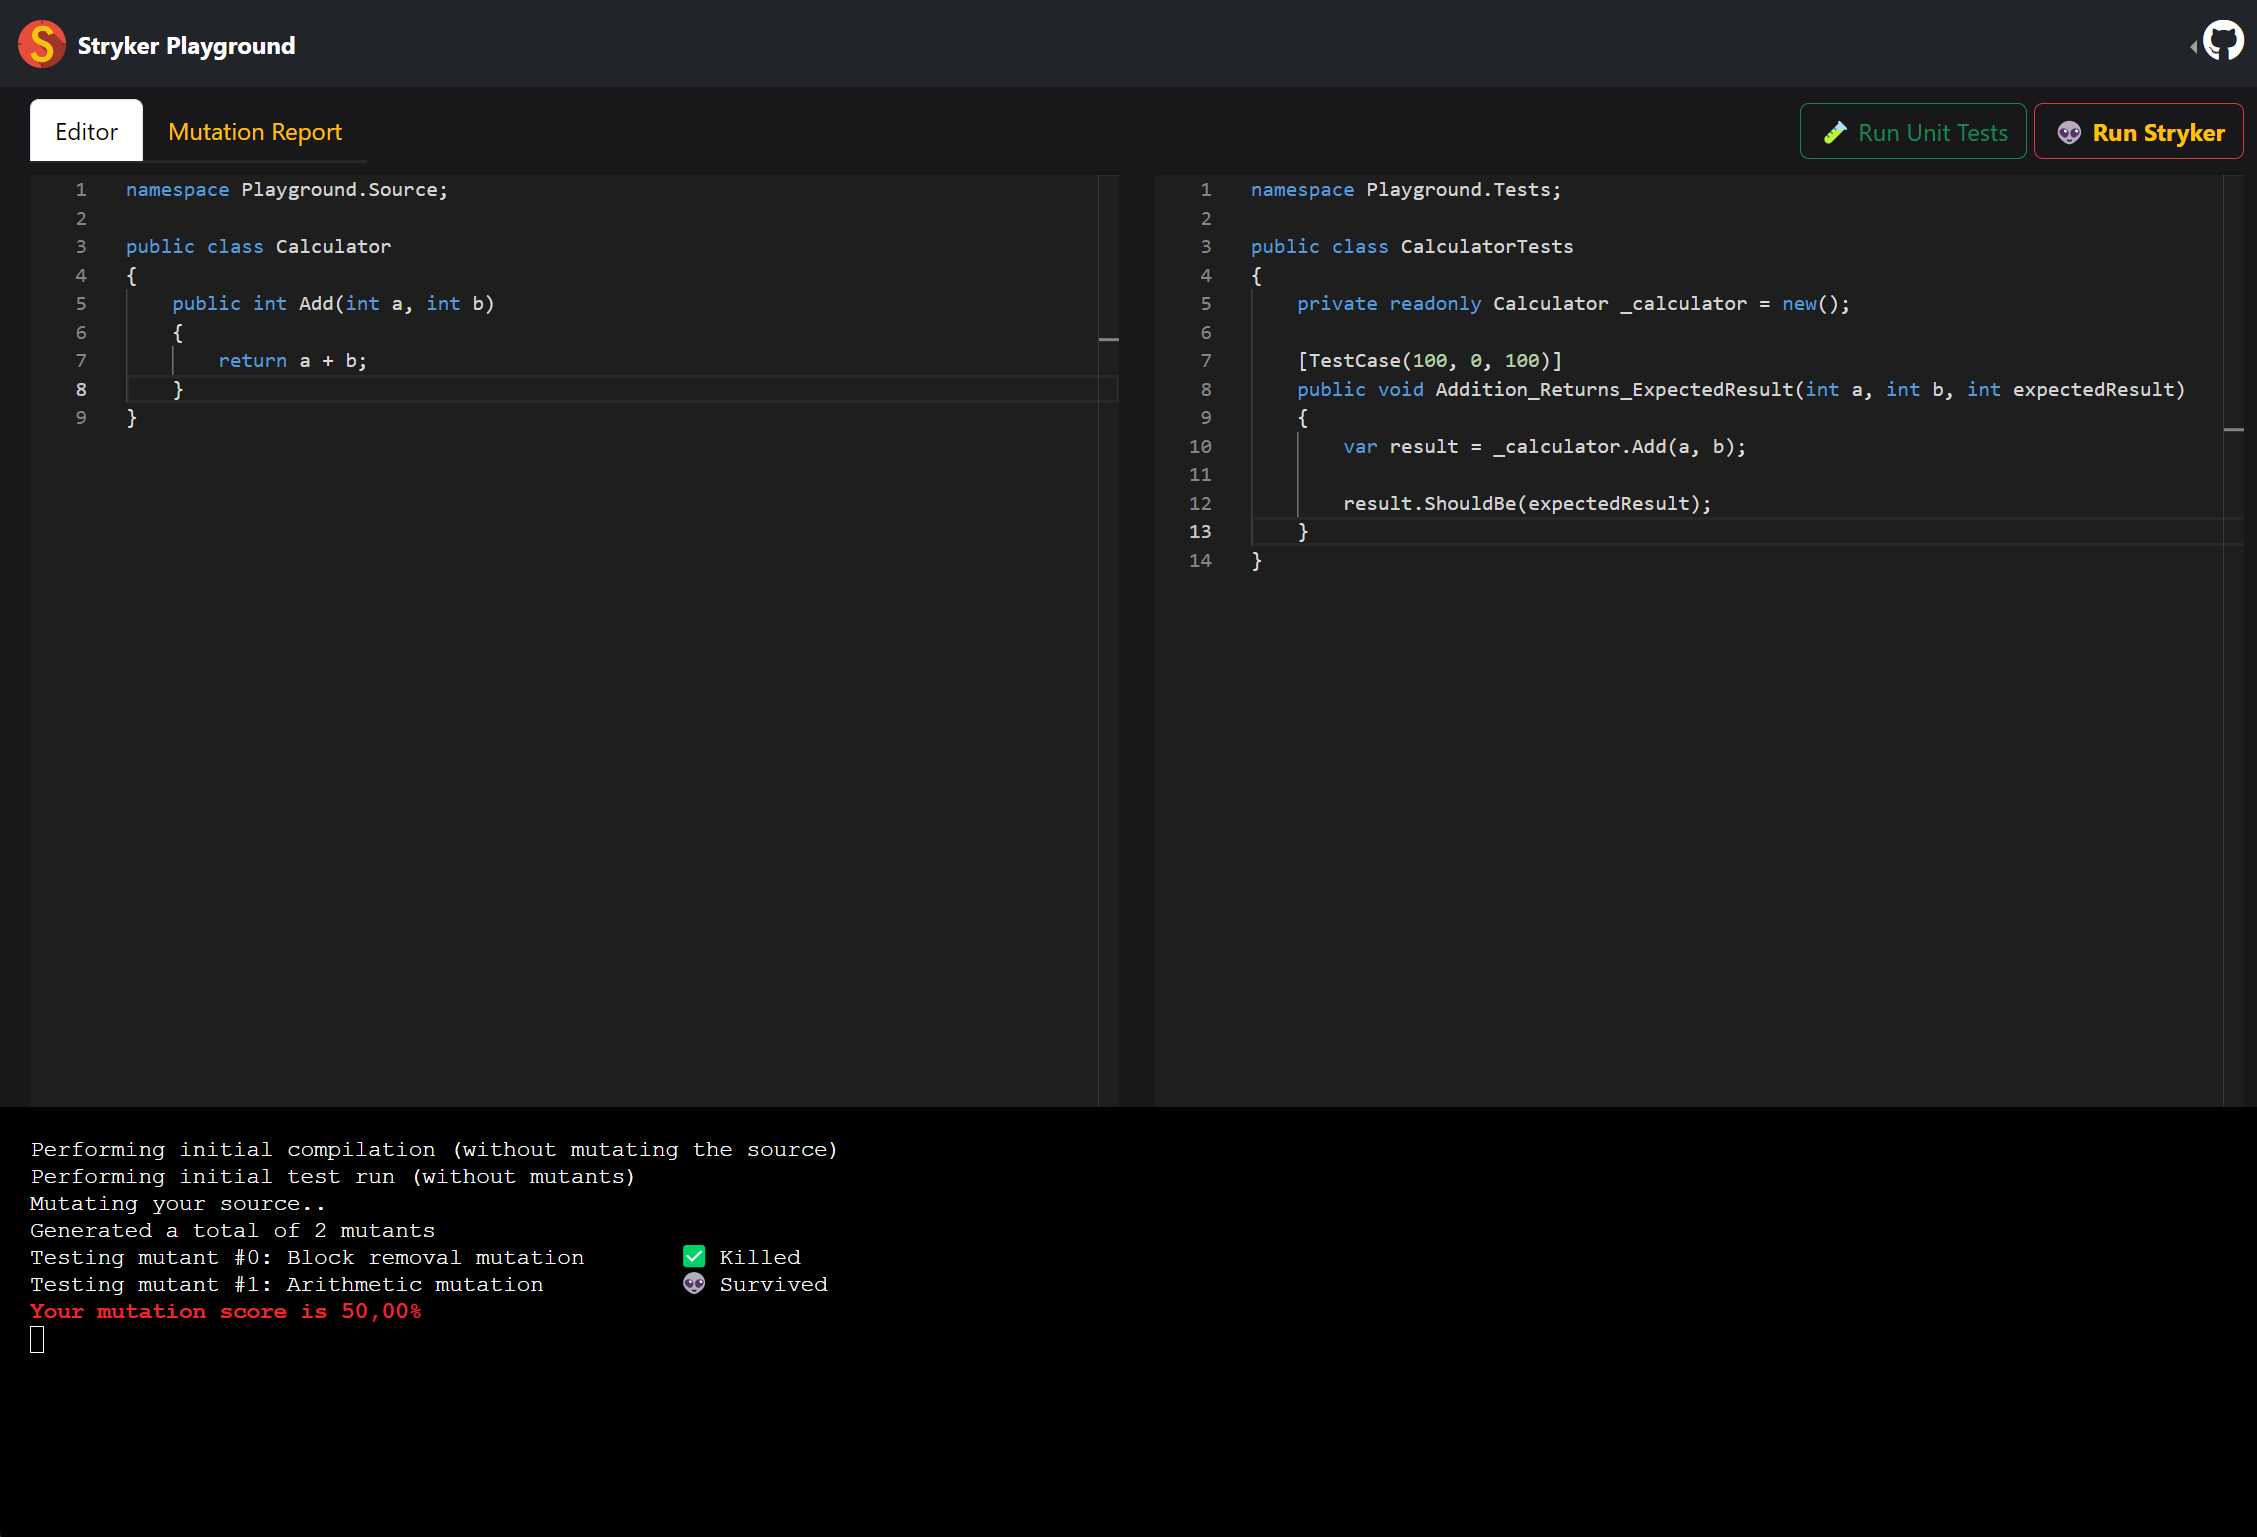2257x1537 pixels.
Task: Click 'namespace Playground.Source;' line
Action: [287, 190]
